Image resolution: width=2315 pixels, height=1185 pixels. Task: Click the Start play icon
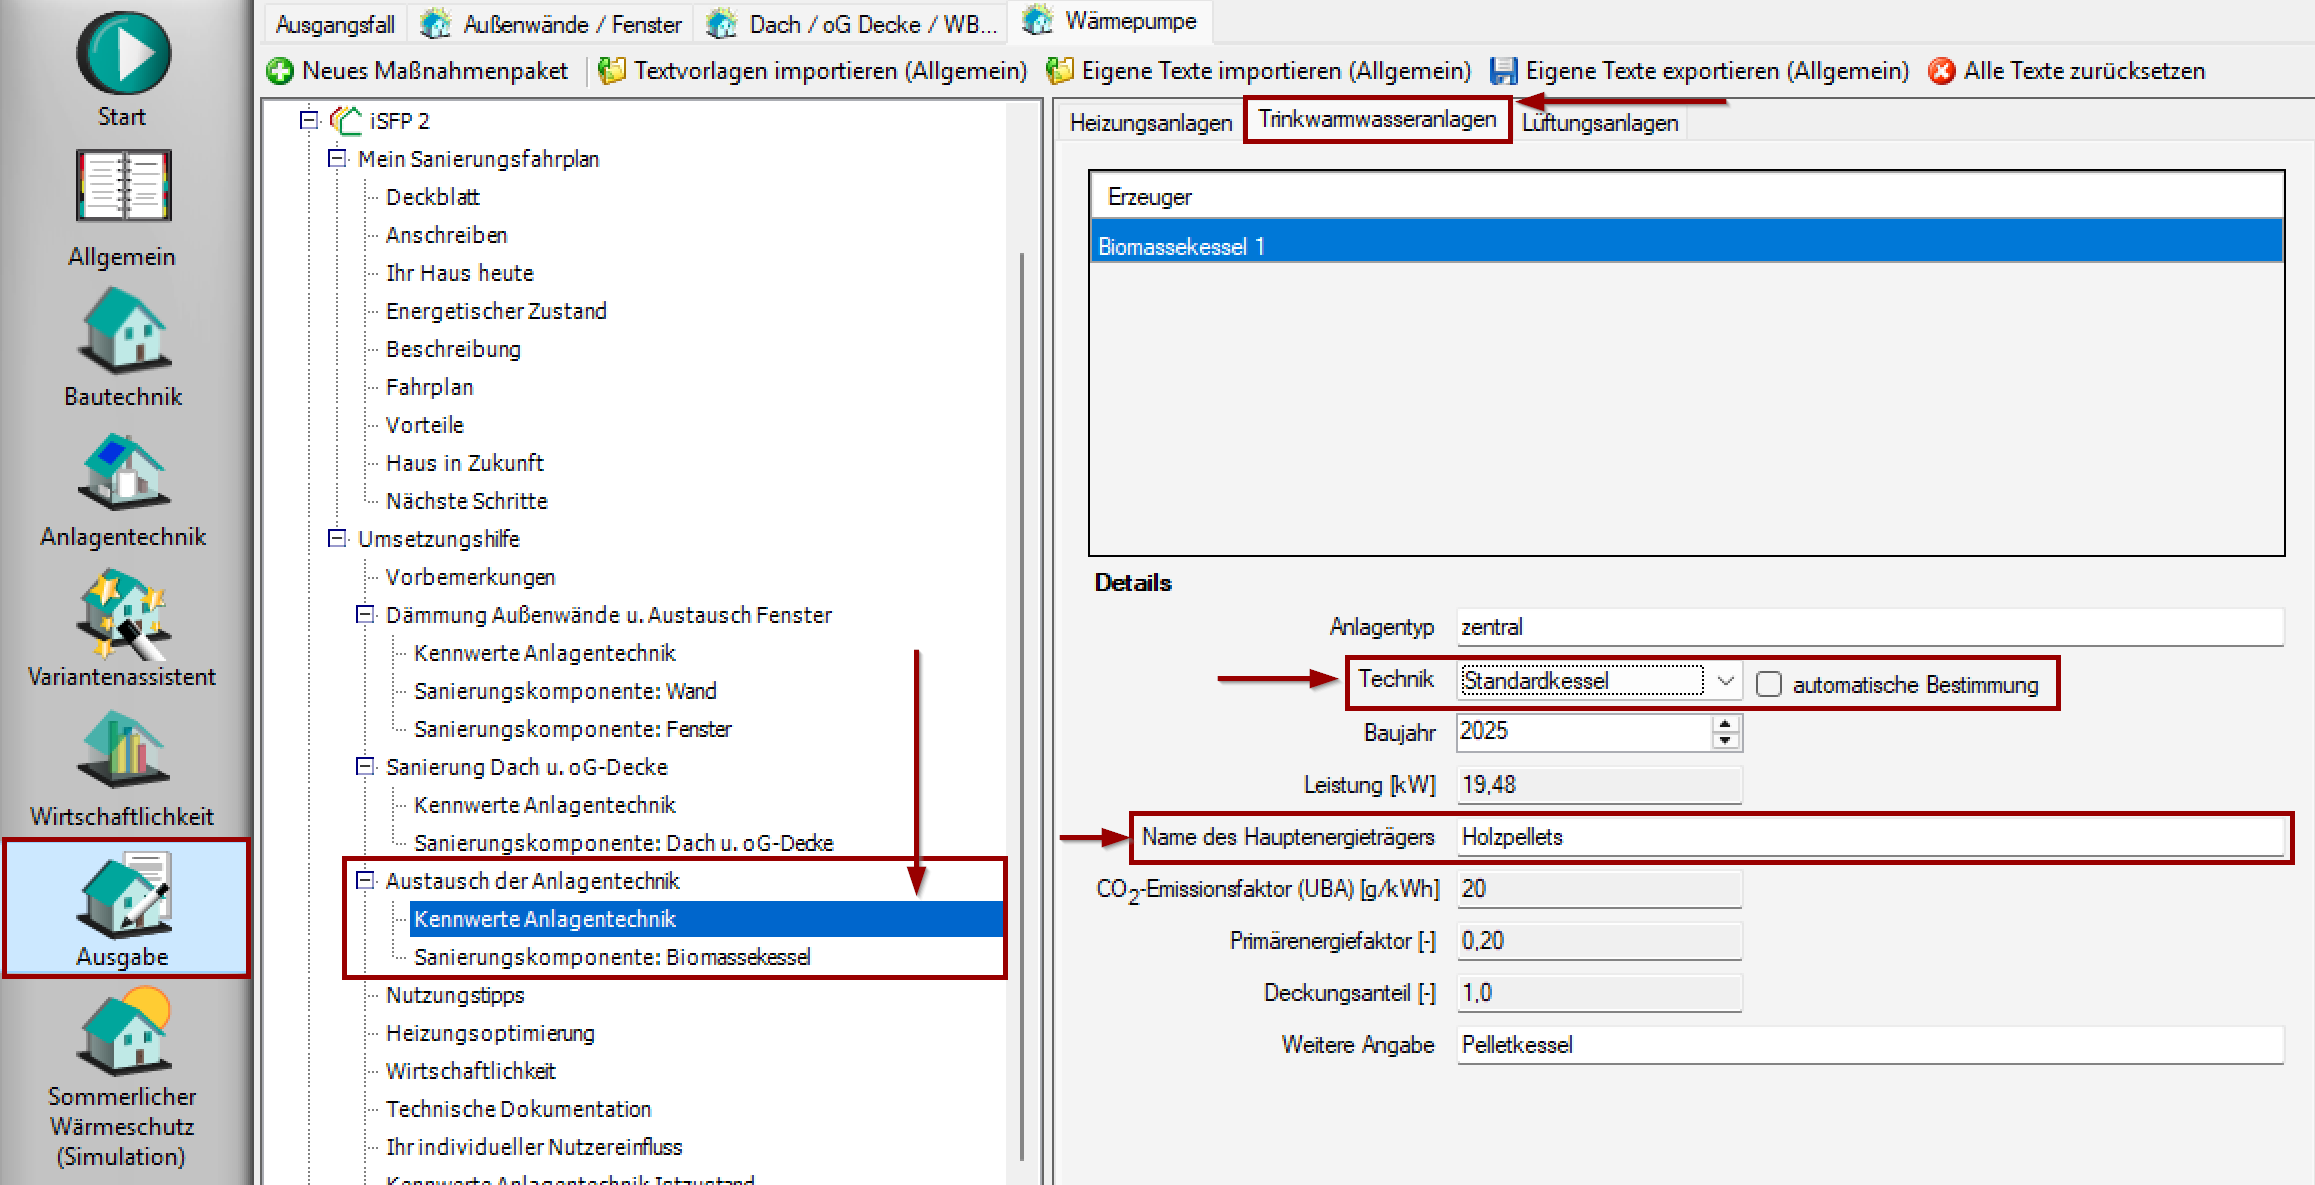coord(123,53)
